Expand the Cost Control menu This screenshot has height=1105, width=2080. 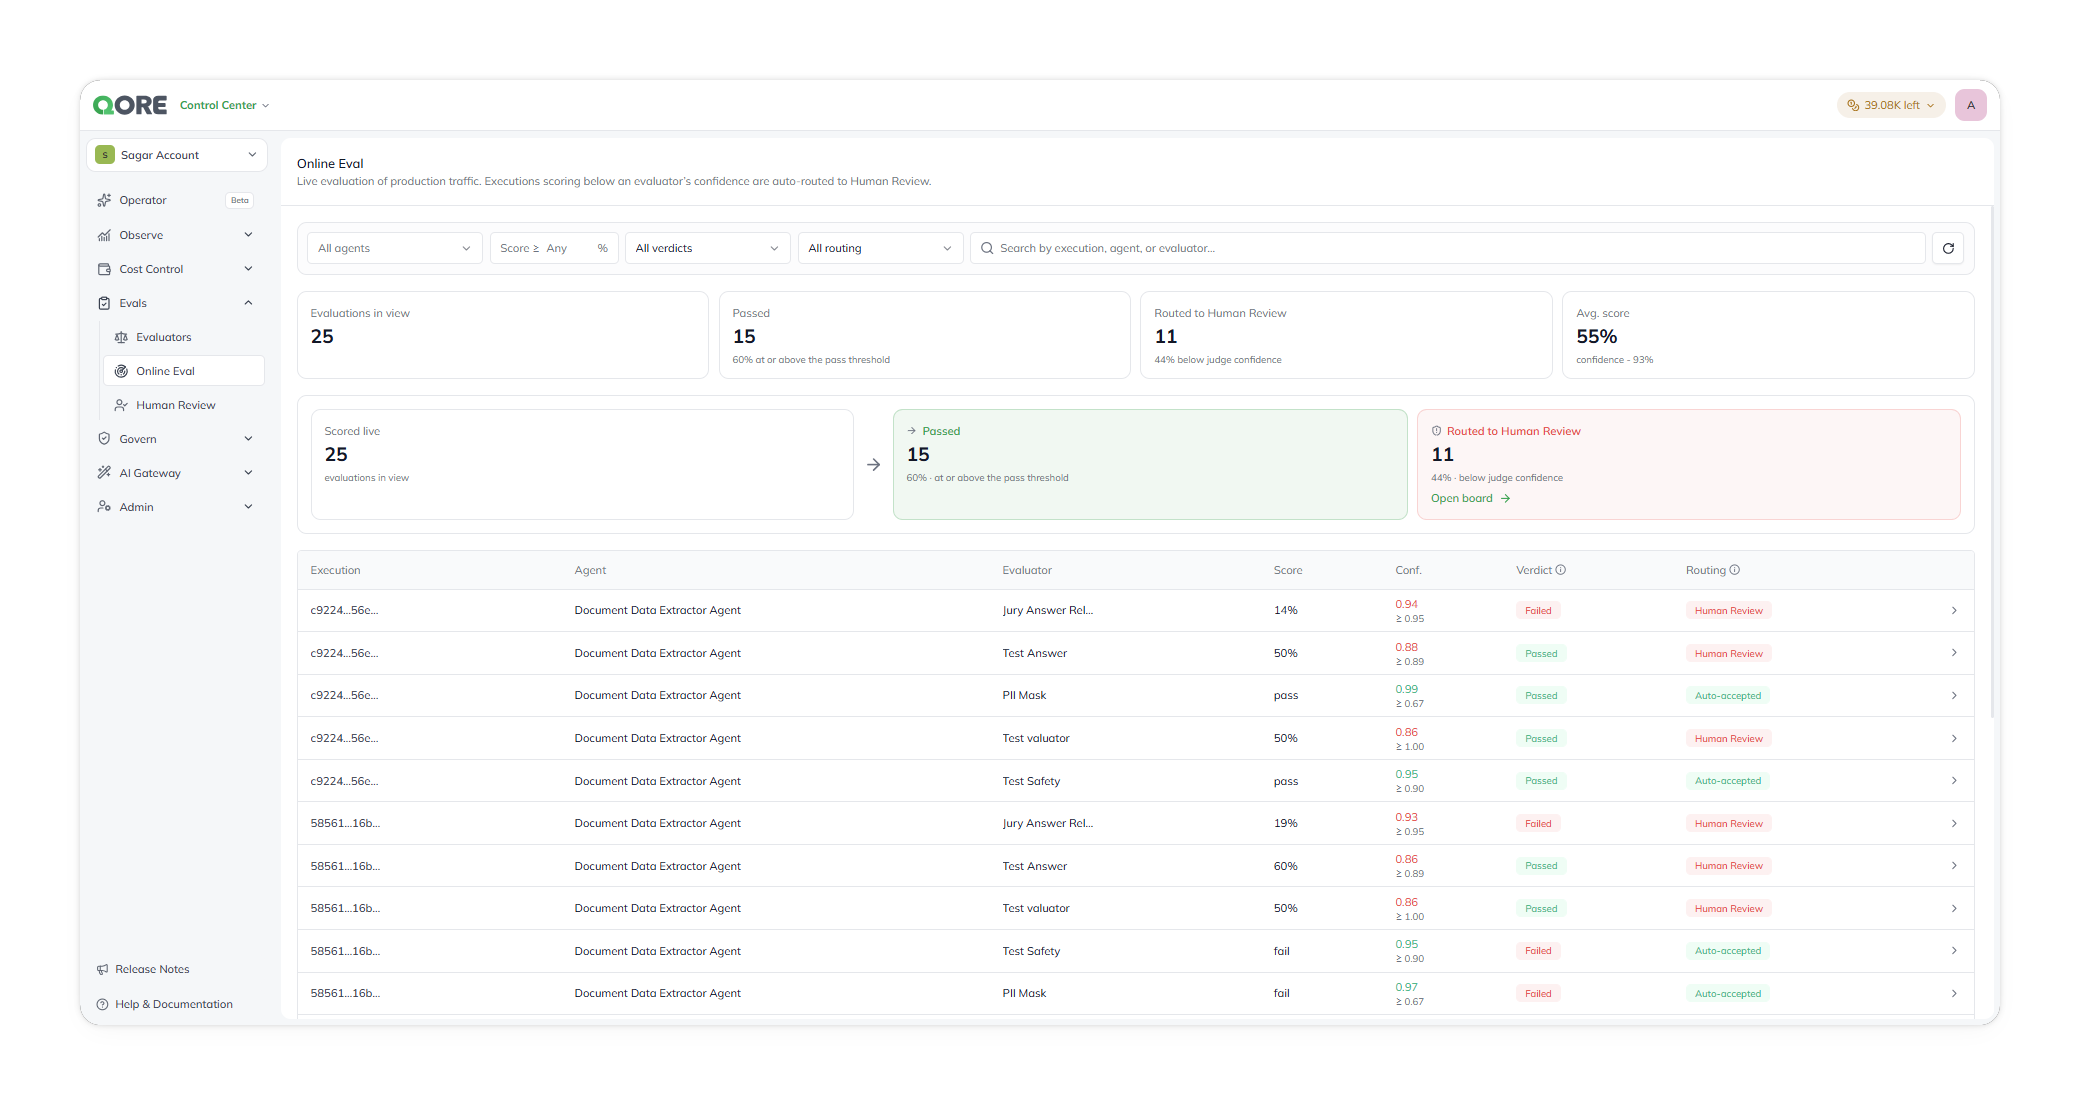click(176, 269)
